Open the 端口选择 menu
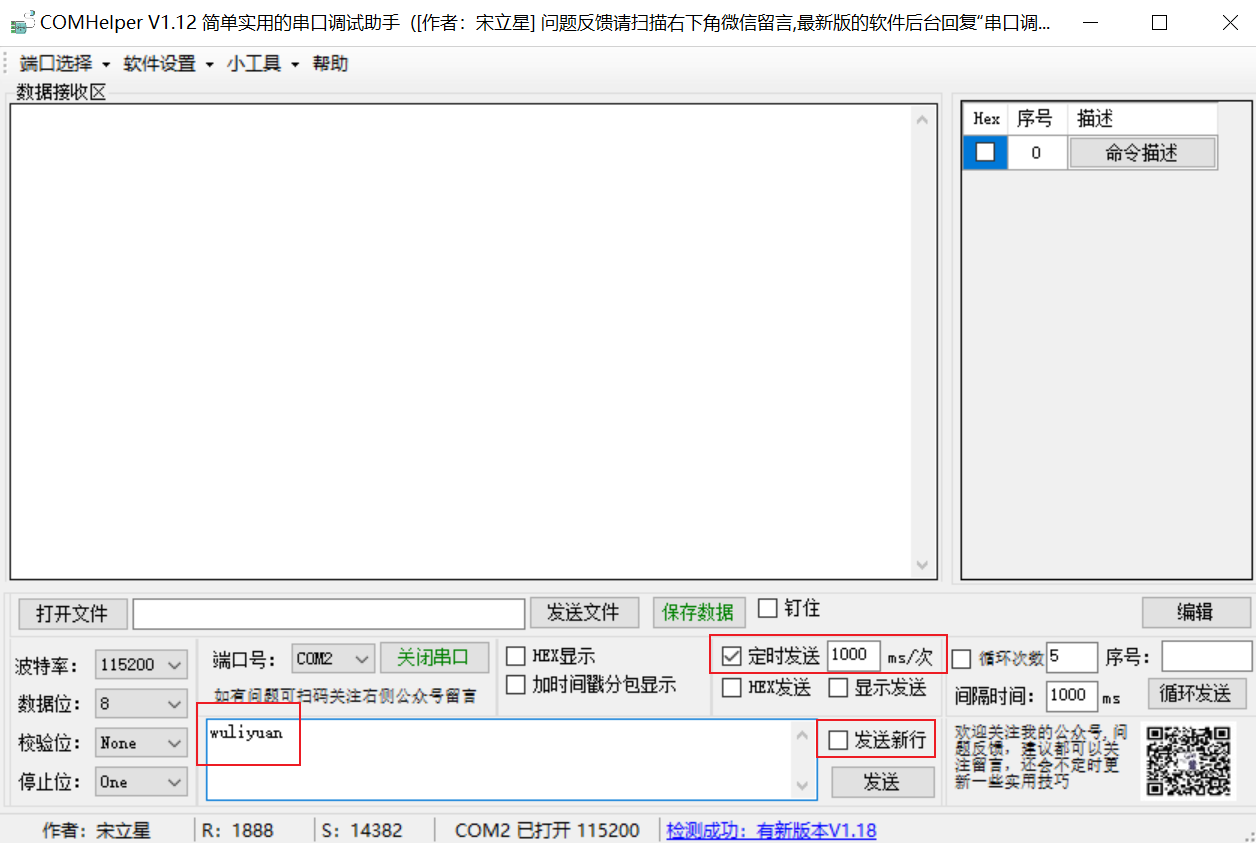 54,63
